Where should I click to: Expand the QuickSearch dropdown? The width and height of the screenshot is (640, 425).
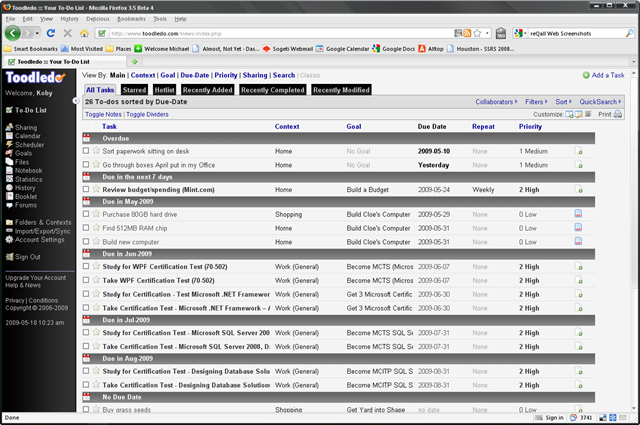click(600, 101)
